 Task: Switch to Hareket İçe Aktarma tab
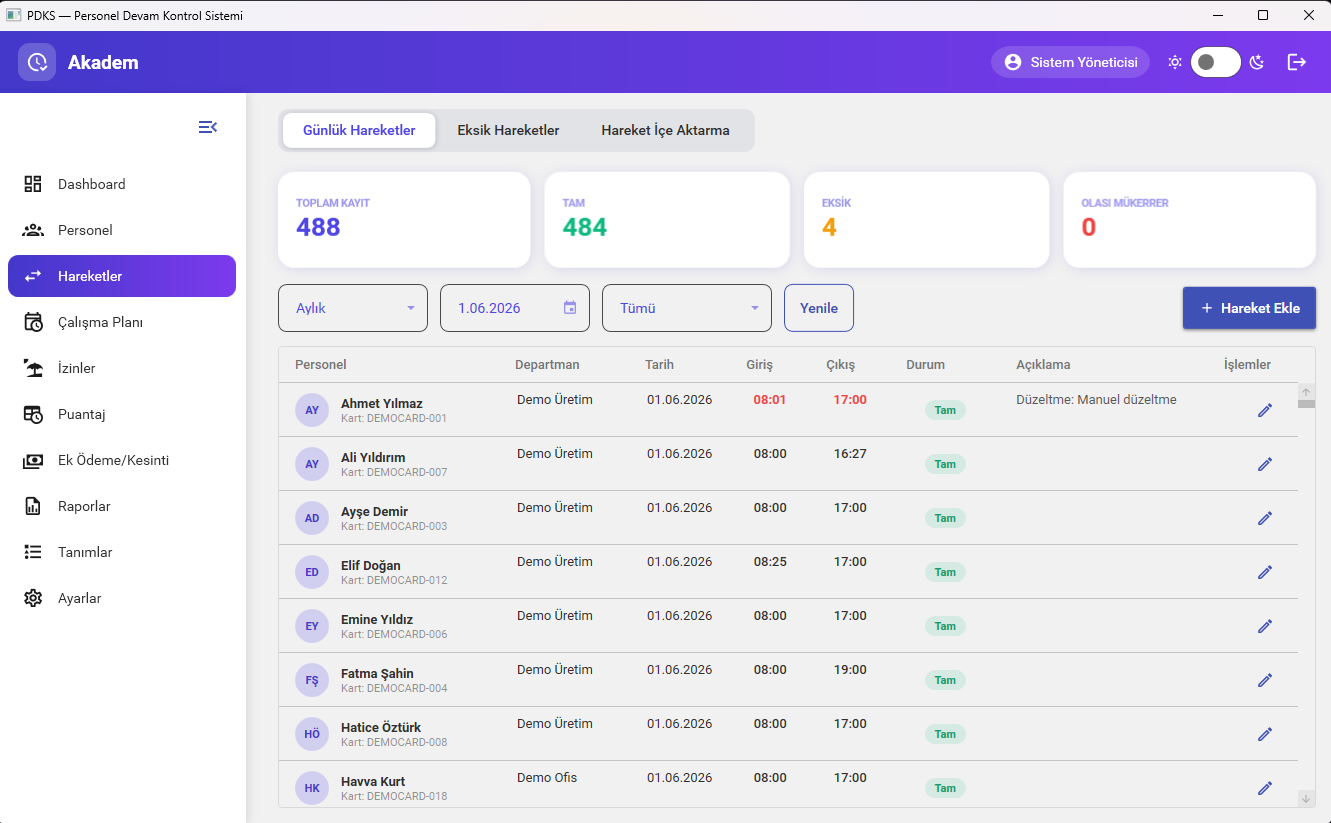(x=665, y=130)
